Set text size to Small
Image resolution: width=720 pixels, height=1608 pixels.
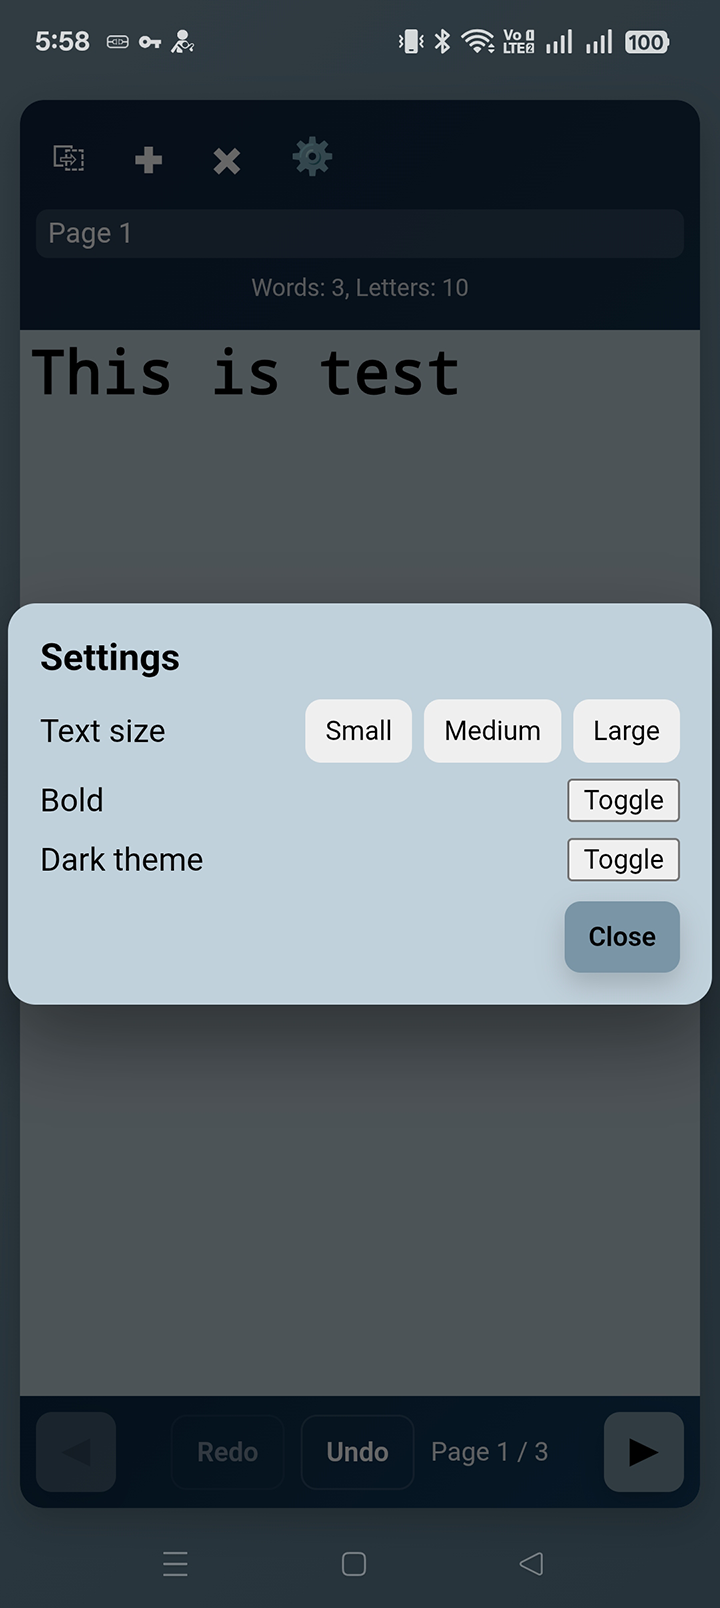(358, 731)
